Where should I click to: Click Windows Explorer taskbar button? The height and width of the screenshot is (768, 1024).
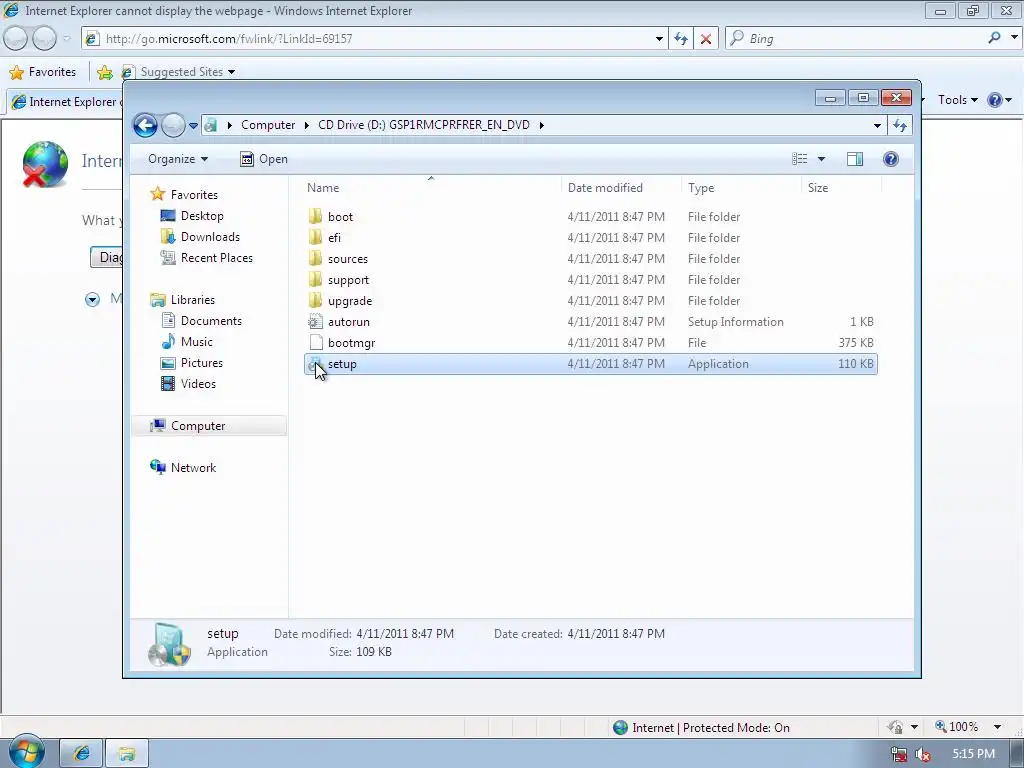pos(127,754)
